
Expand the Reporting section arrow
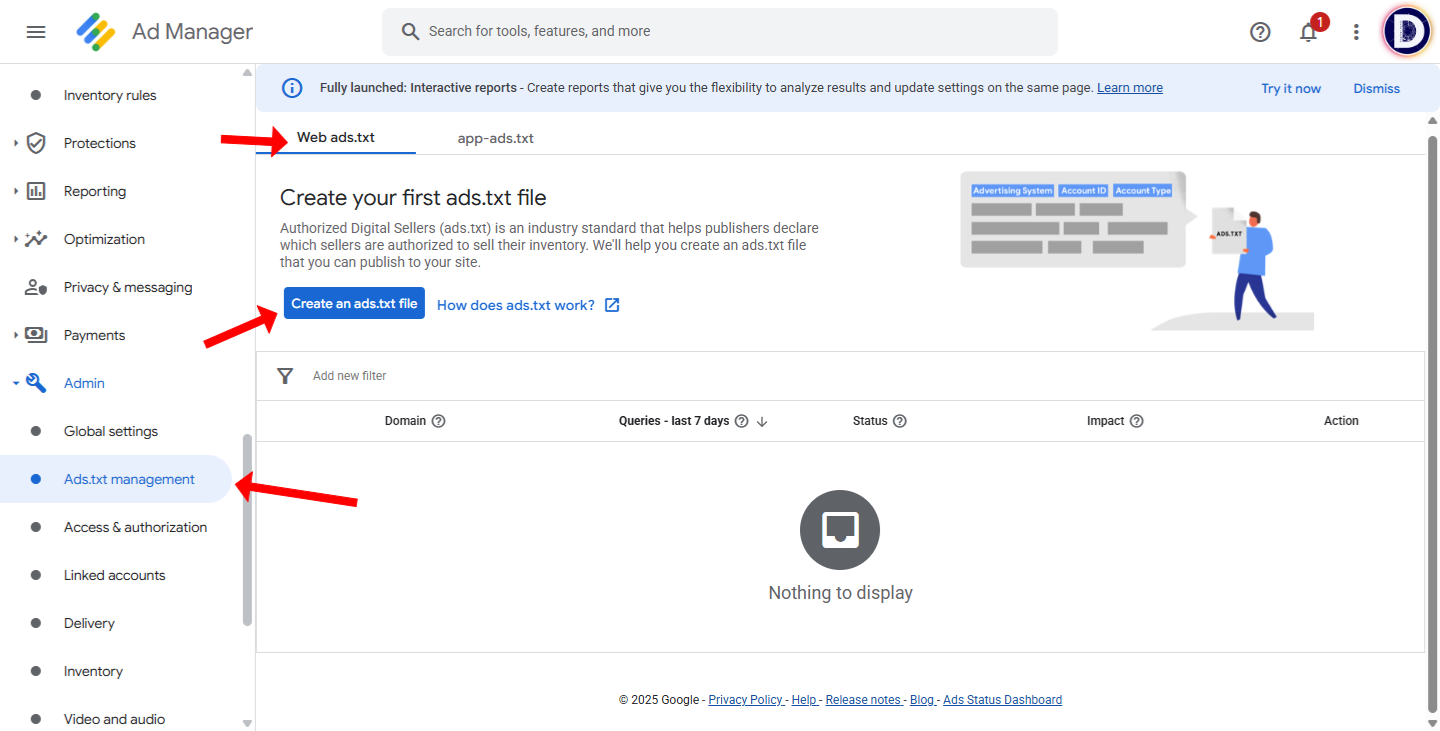point(16,191)
